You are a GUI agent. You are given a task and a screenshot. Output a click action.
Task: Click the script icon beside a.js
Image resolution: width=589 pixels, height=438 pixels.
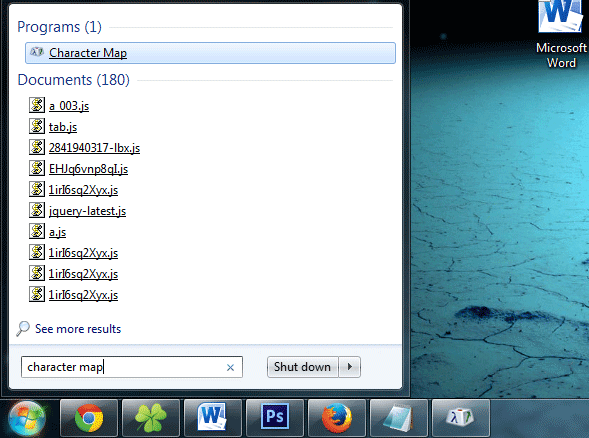37,231
